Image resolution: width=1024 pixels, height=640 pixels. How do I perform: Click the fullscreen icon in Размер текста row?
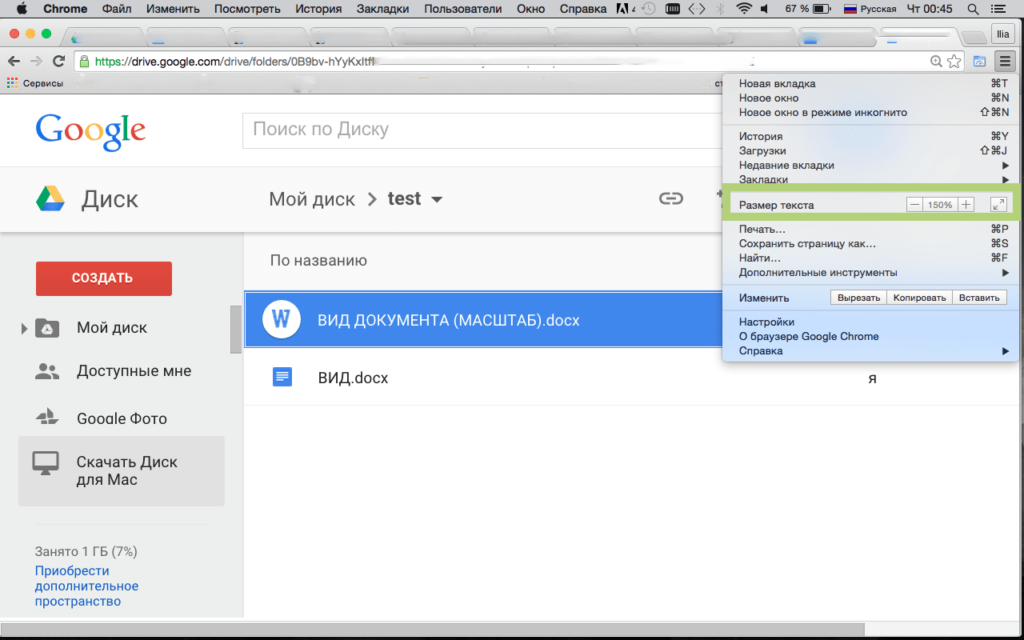tap(998, 204)
